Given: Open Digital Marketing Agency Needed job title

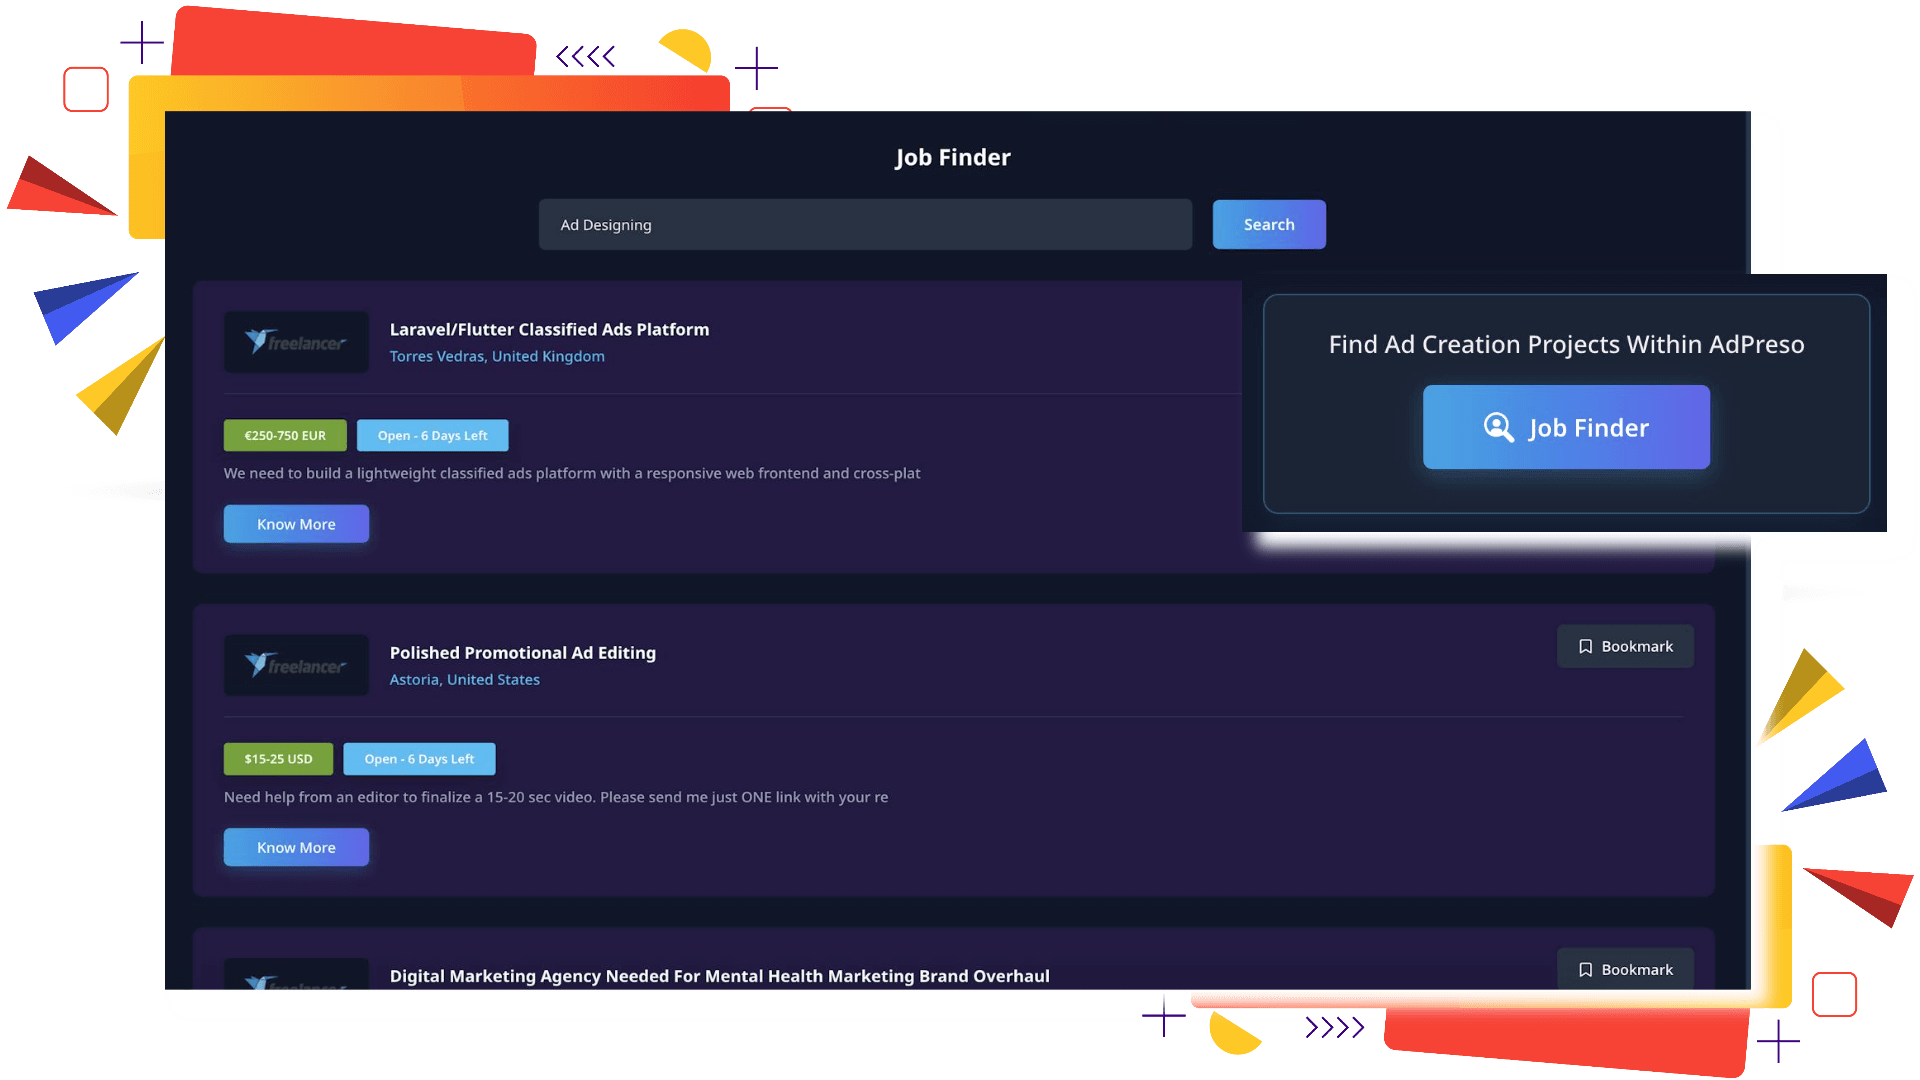Looking at the screenshot, I should [x=719, y=976].
